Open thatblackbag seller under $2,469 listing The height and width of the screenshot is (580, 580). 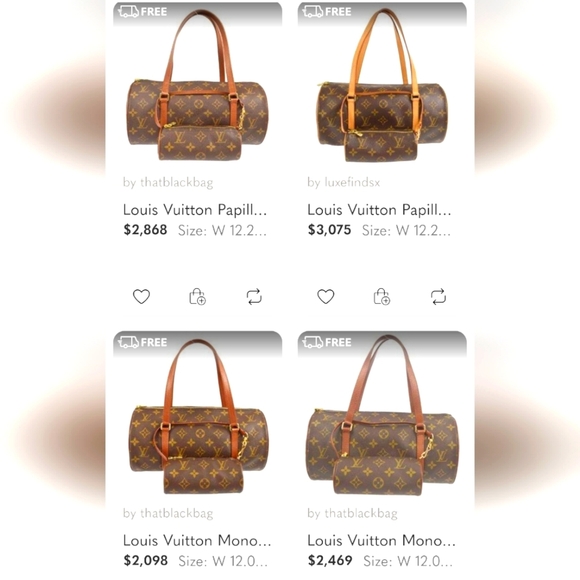point(352,513)
